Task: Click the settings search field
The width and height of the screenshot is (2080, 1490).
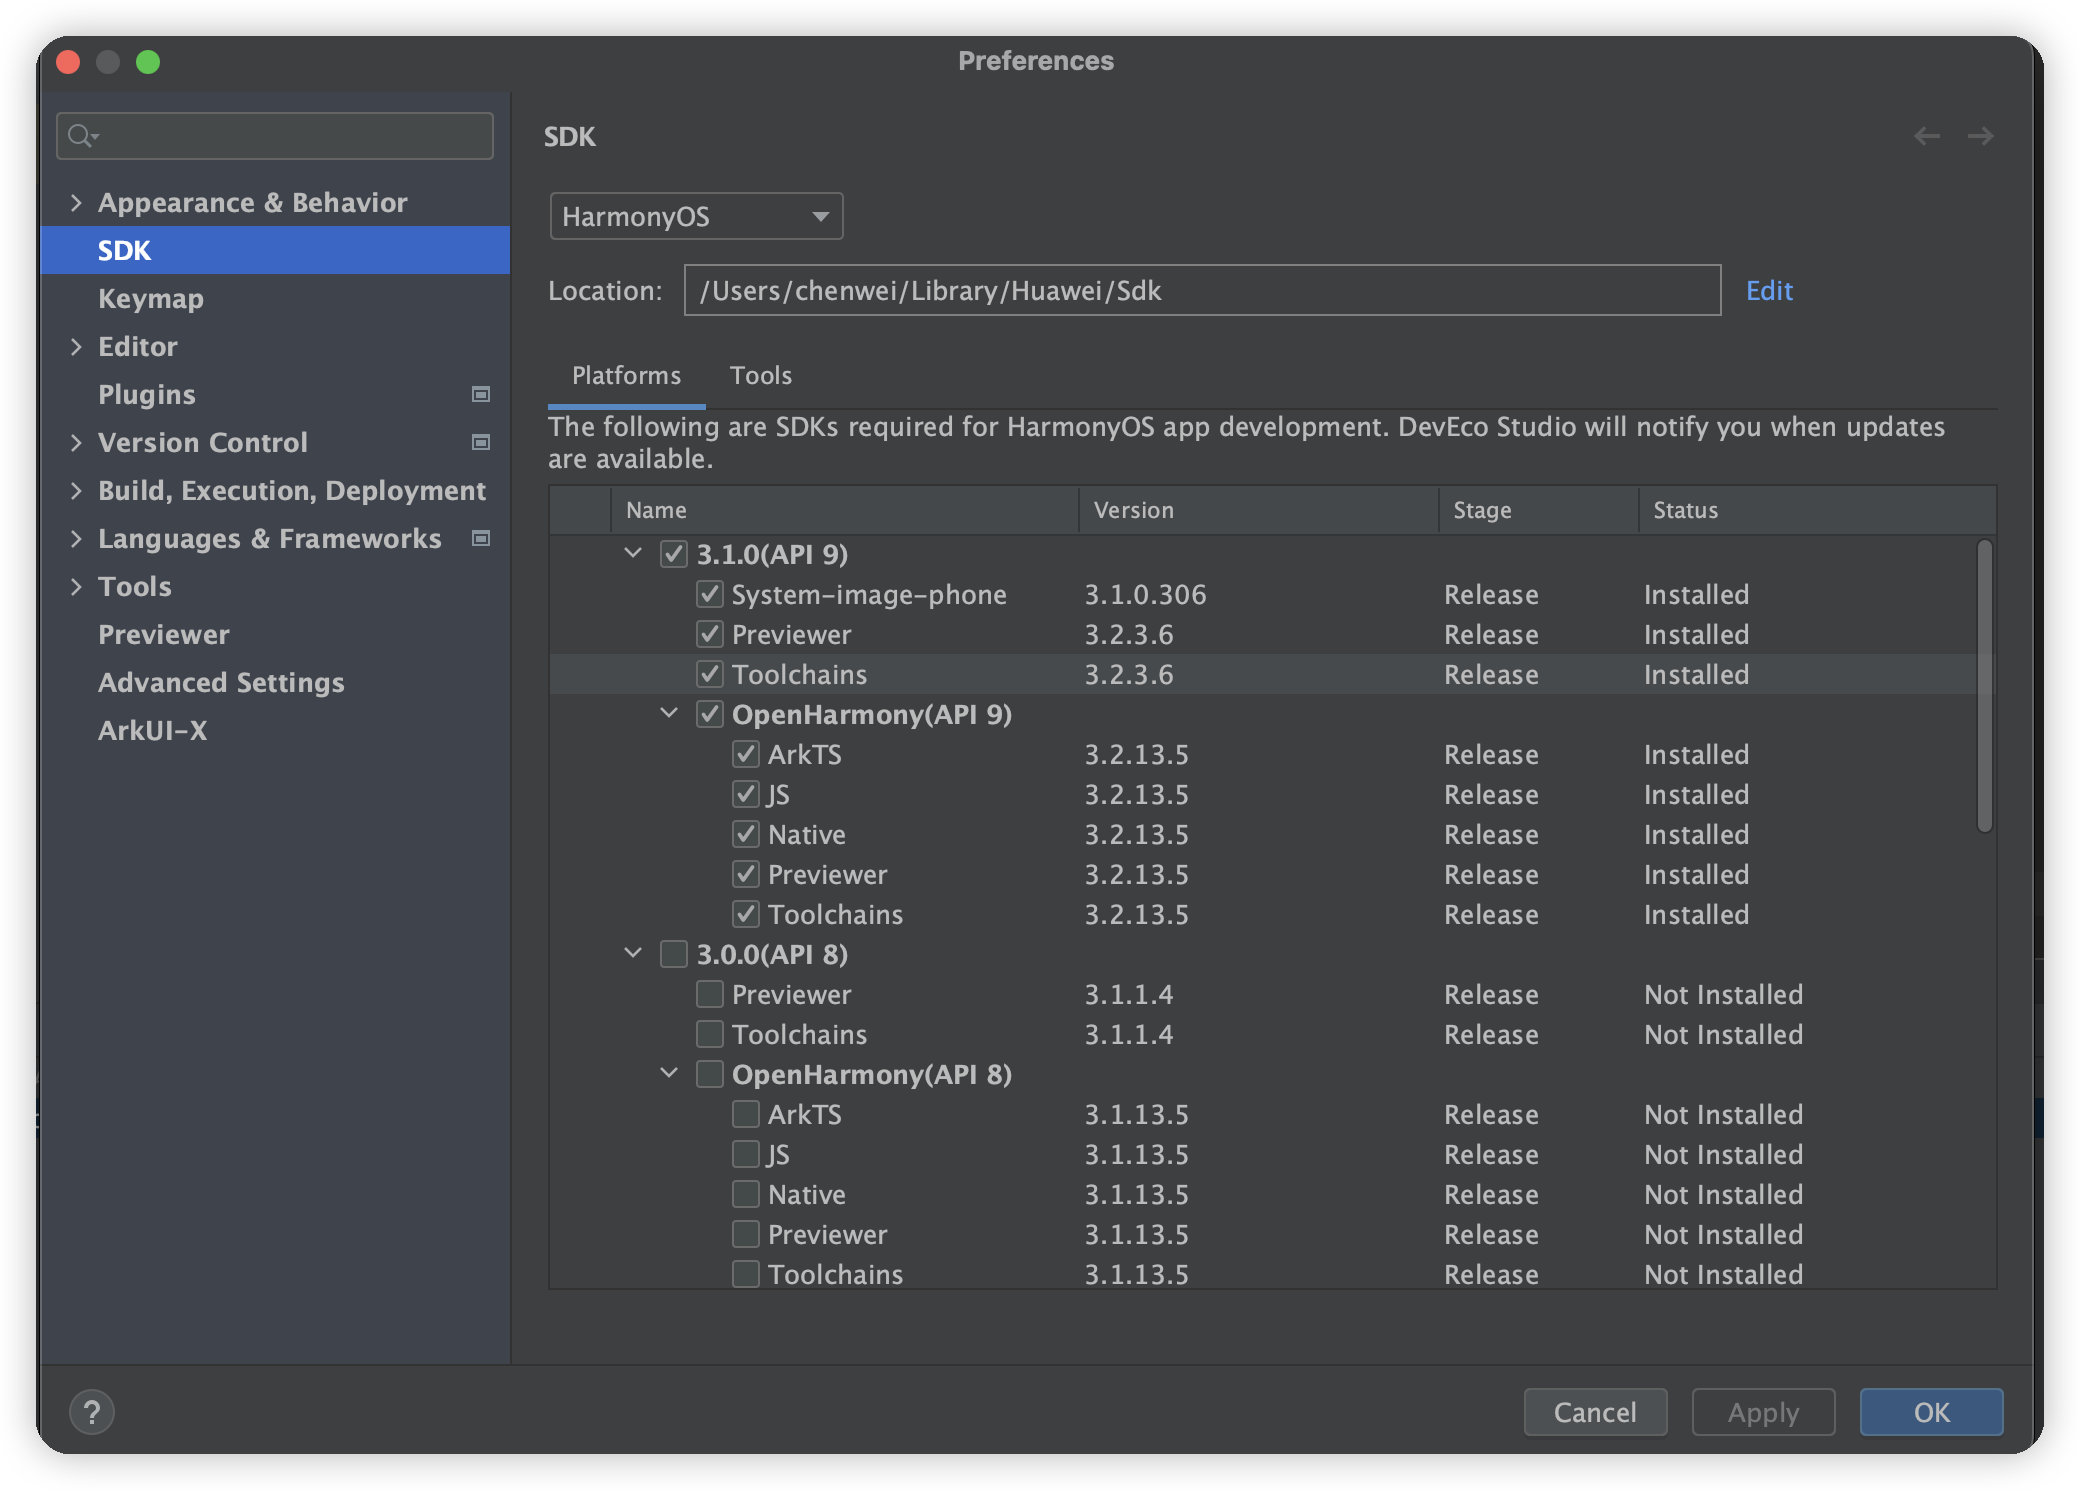Action: [275, 136]
